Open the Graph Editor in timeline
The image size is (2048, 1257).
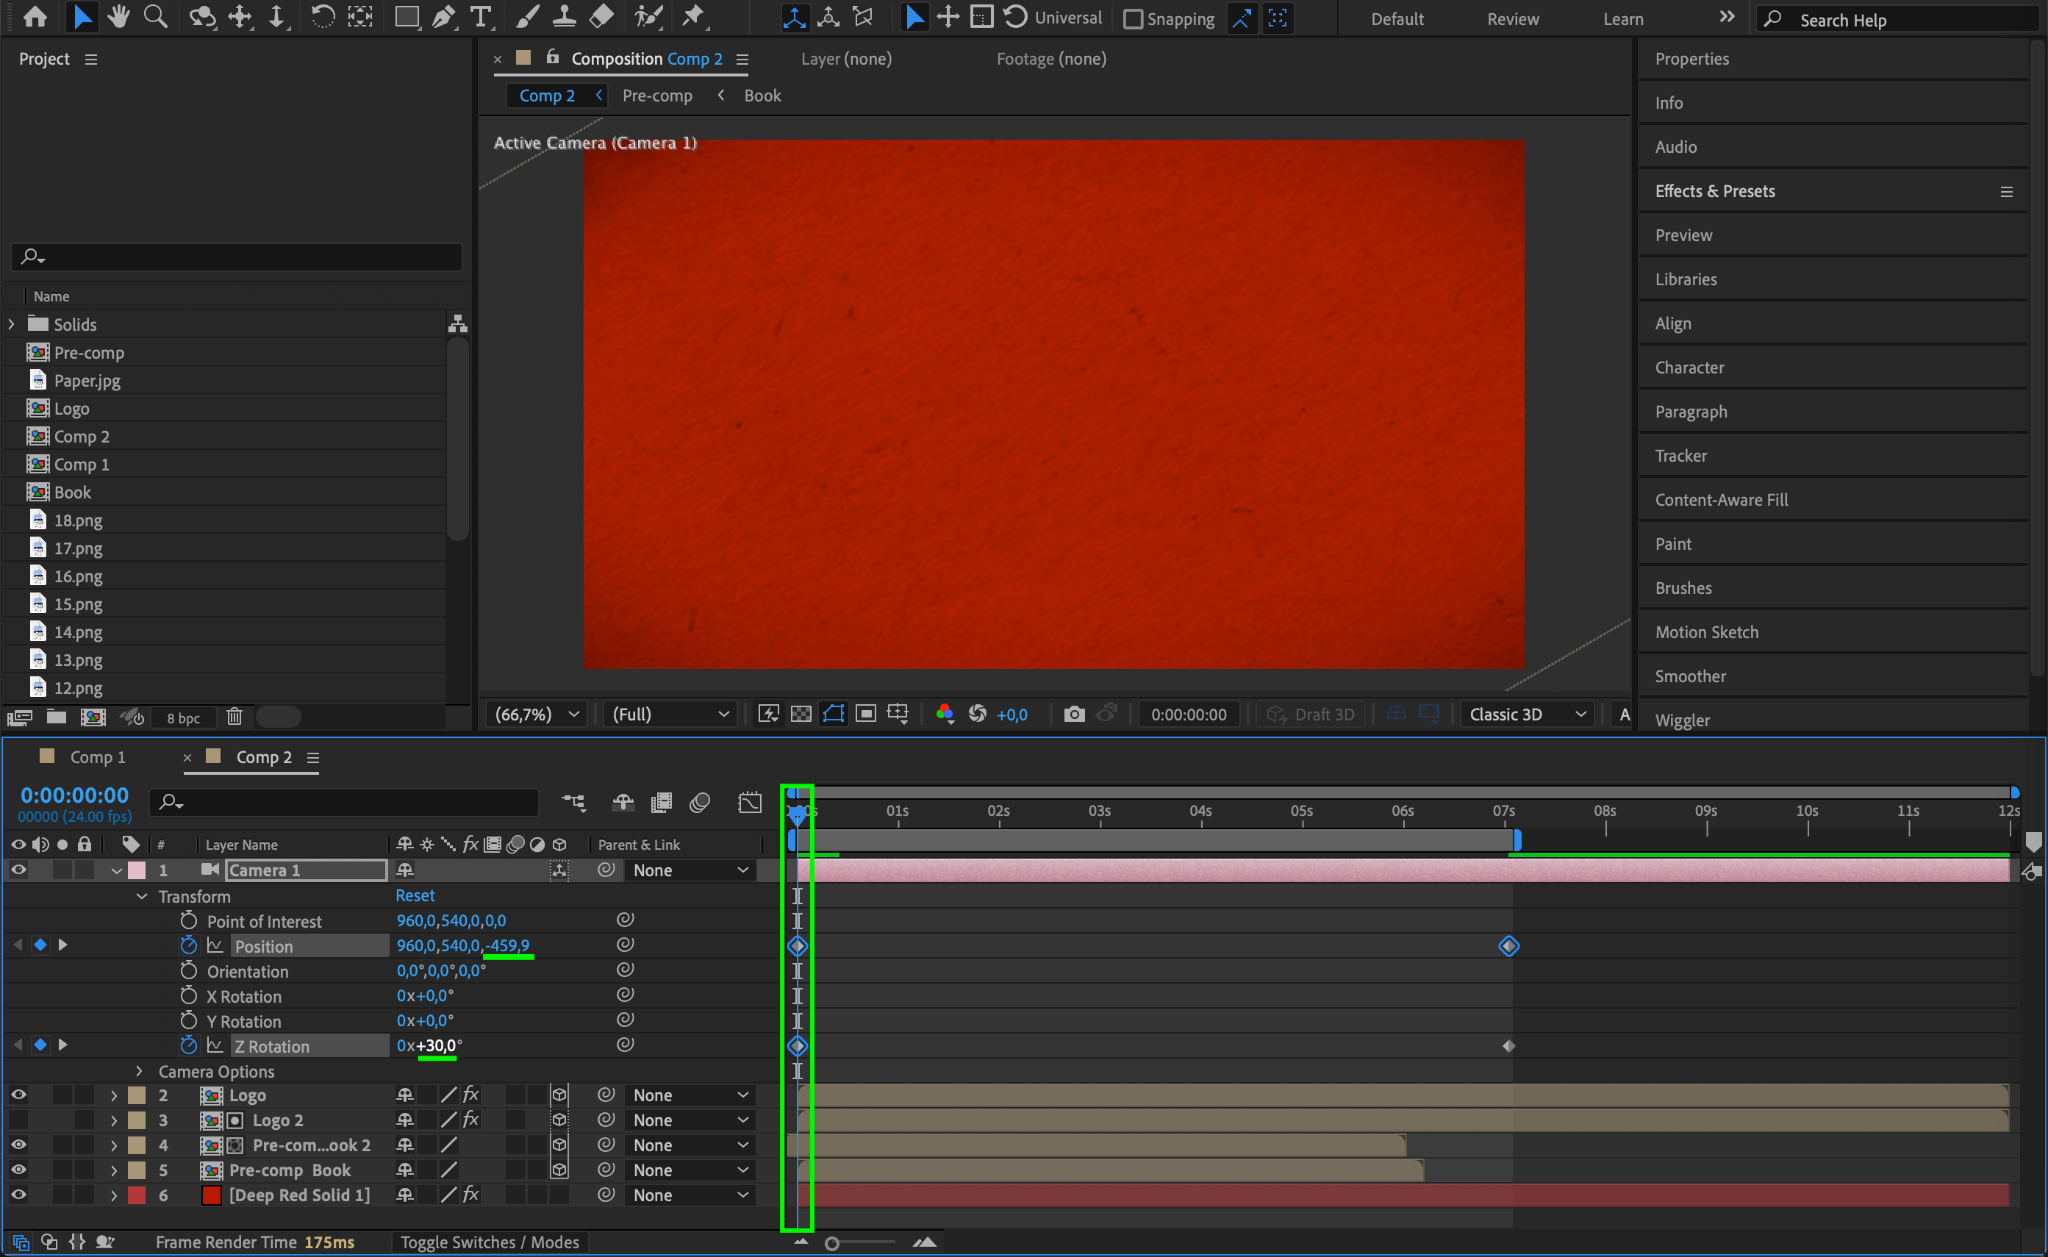(x=749, y=802)
